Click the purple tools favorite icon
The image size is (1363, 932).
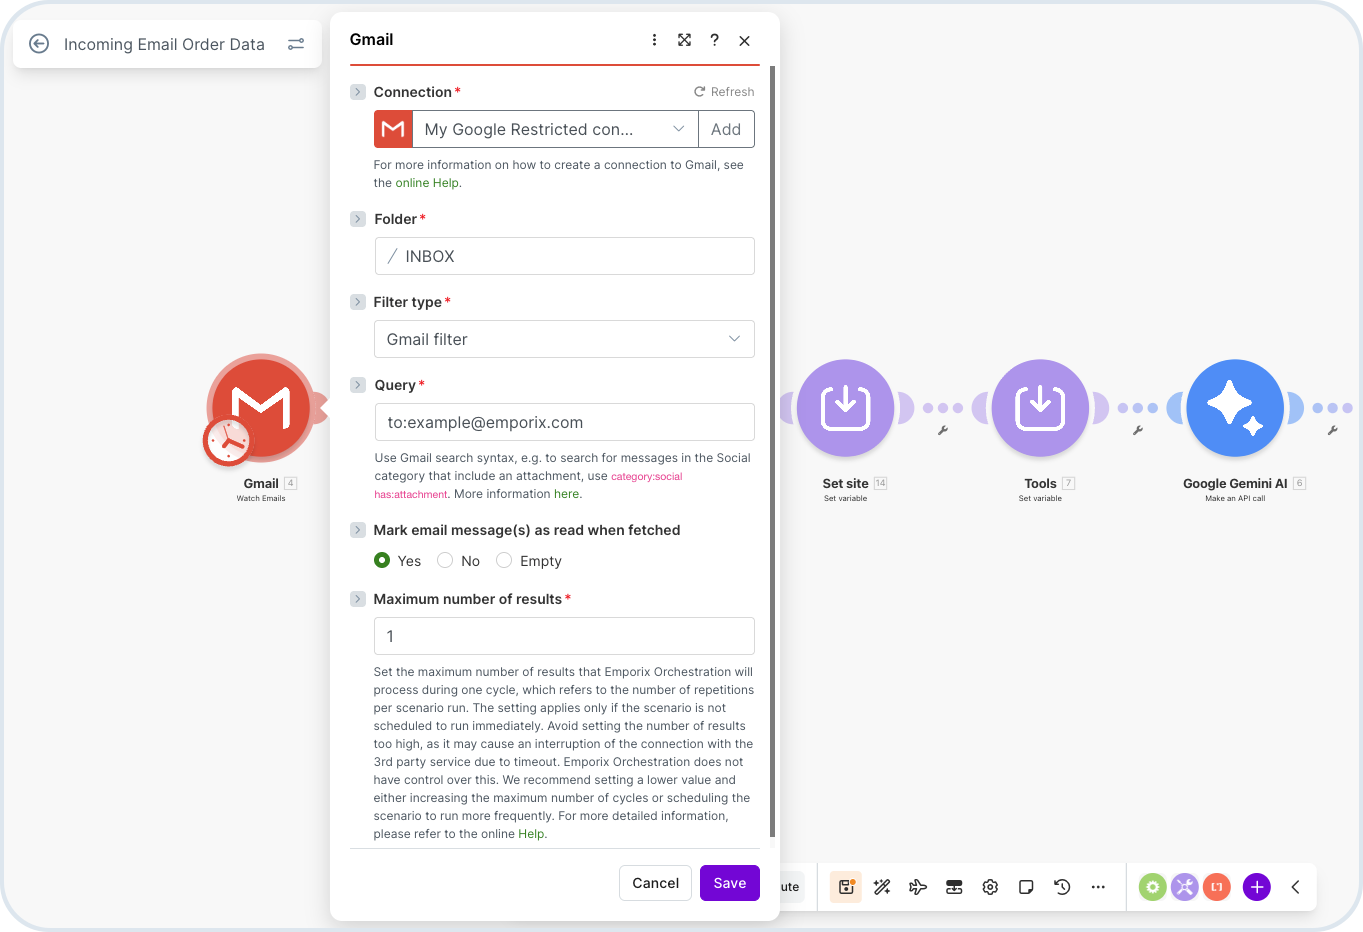pos(1185,887)
